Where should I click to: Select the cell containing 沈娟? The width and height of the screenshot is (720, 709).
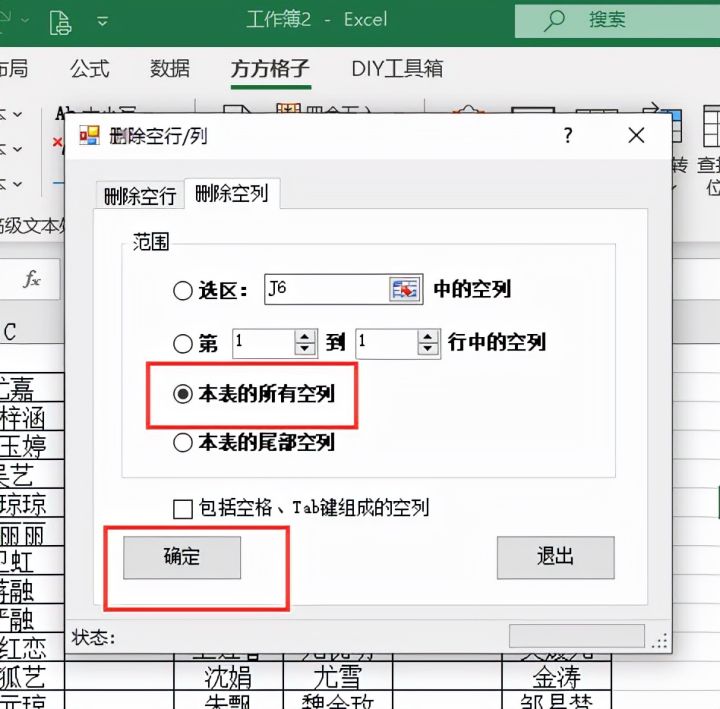coord(228,676)
